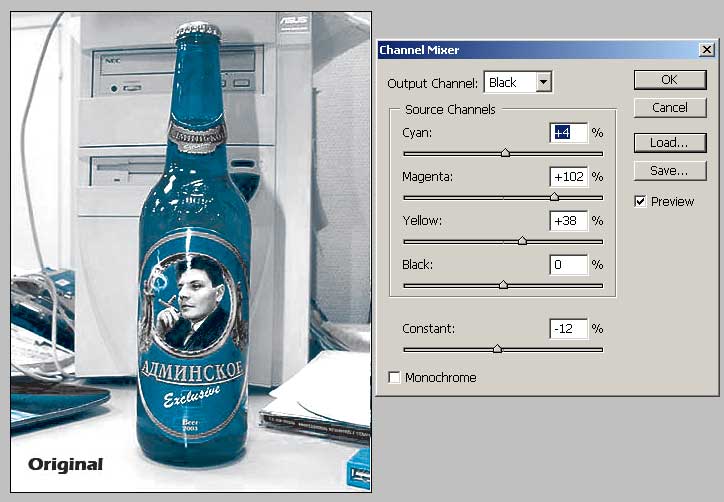Image resolution: width=724 pixels, height=502 pixels.
Task: Click the Yellow slider handle
Action: coord(522,241)
